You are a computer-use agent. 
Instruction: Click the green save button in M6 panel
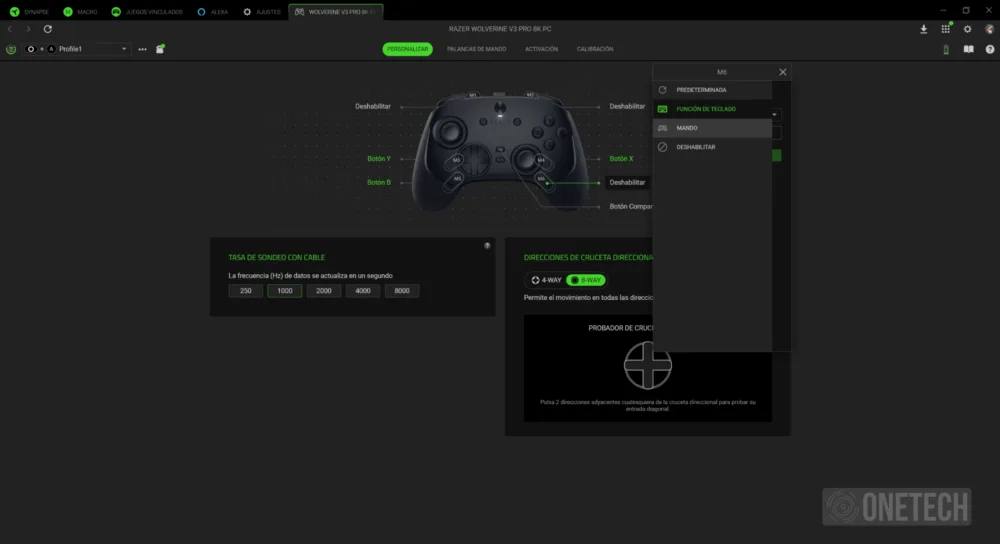[777, 156]
